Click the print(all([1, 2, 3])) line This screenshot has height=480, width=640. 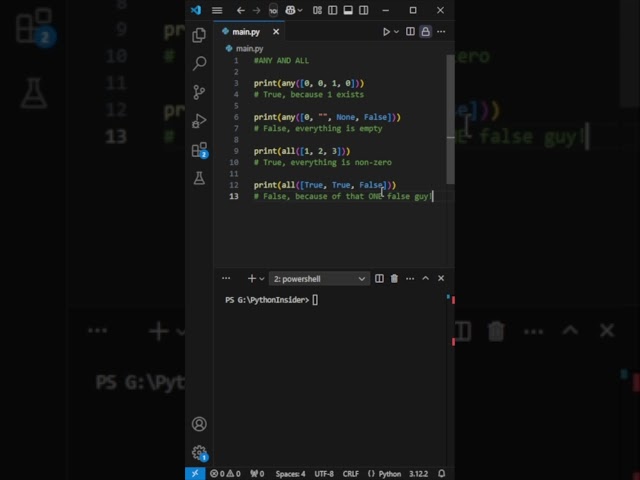302,151
